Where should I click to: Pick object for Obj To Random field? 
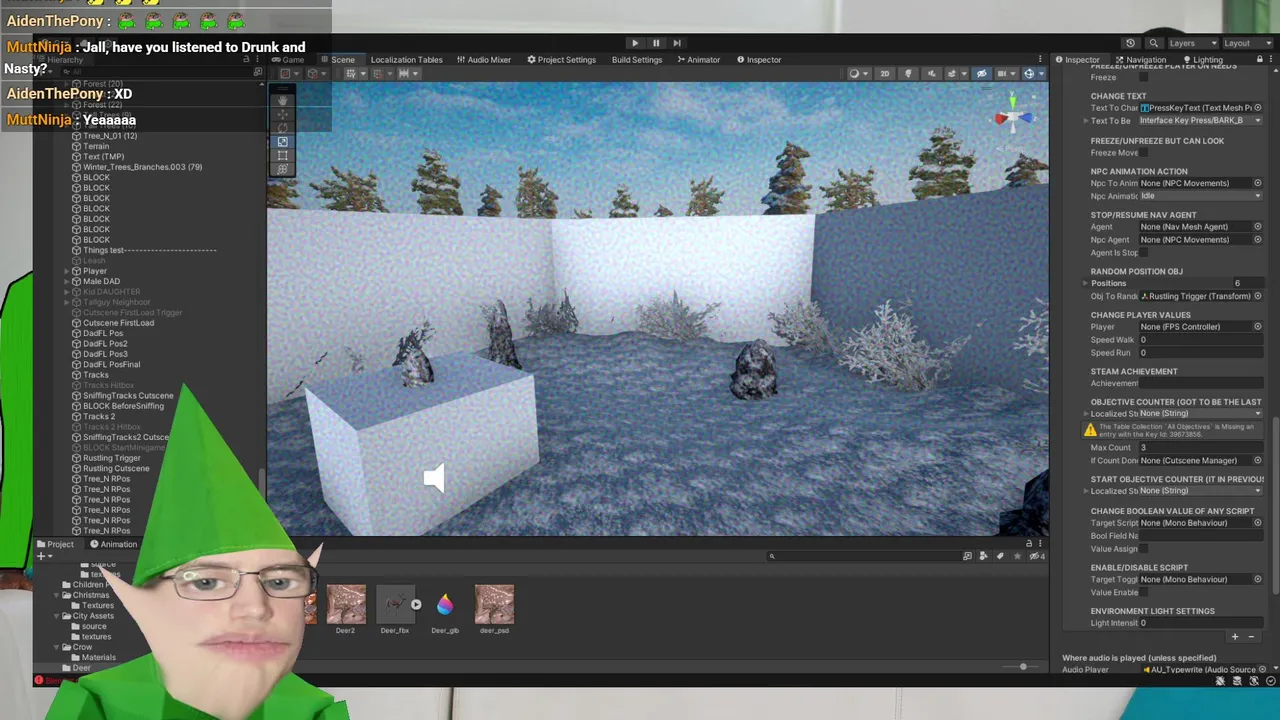(1258, 296)
